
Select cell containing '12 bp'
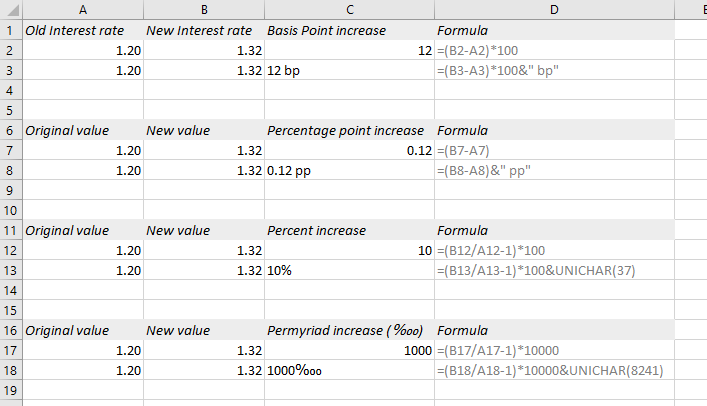pyautogui.click(x=349, y=70)
